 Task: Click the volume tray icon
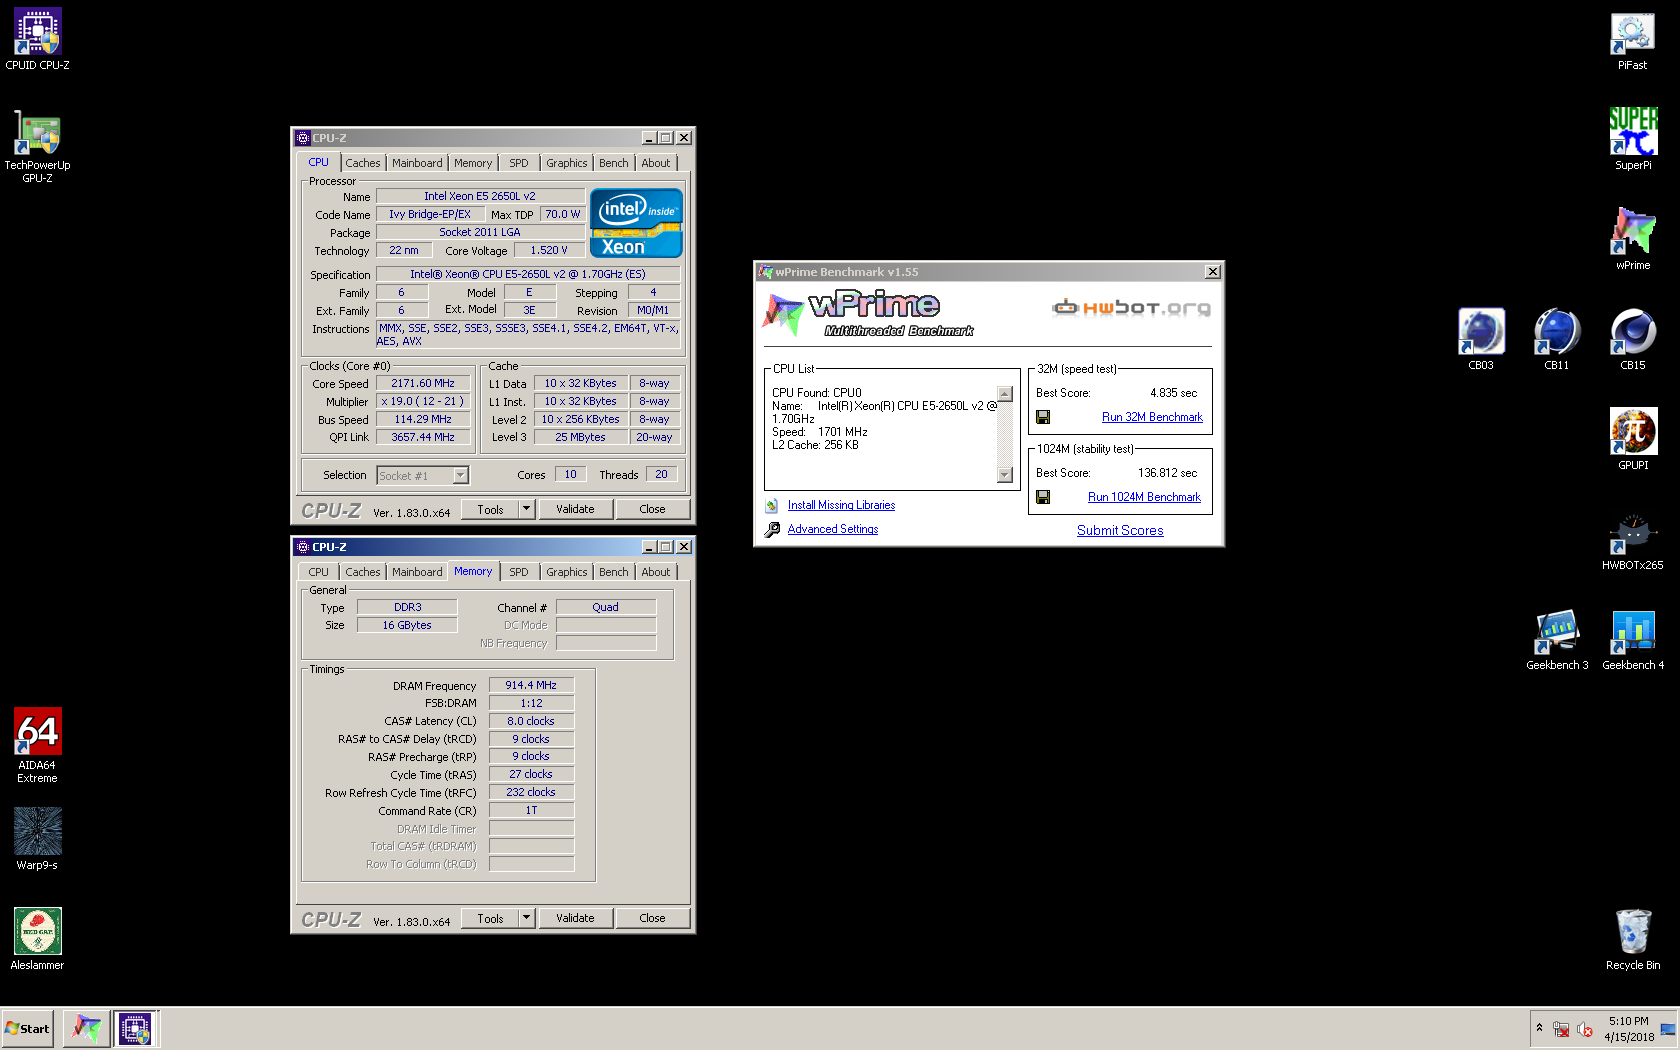[x=1585, y=1030]
